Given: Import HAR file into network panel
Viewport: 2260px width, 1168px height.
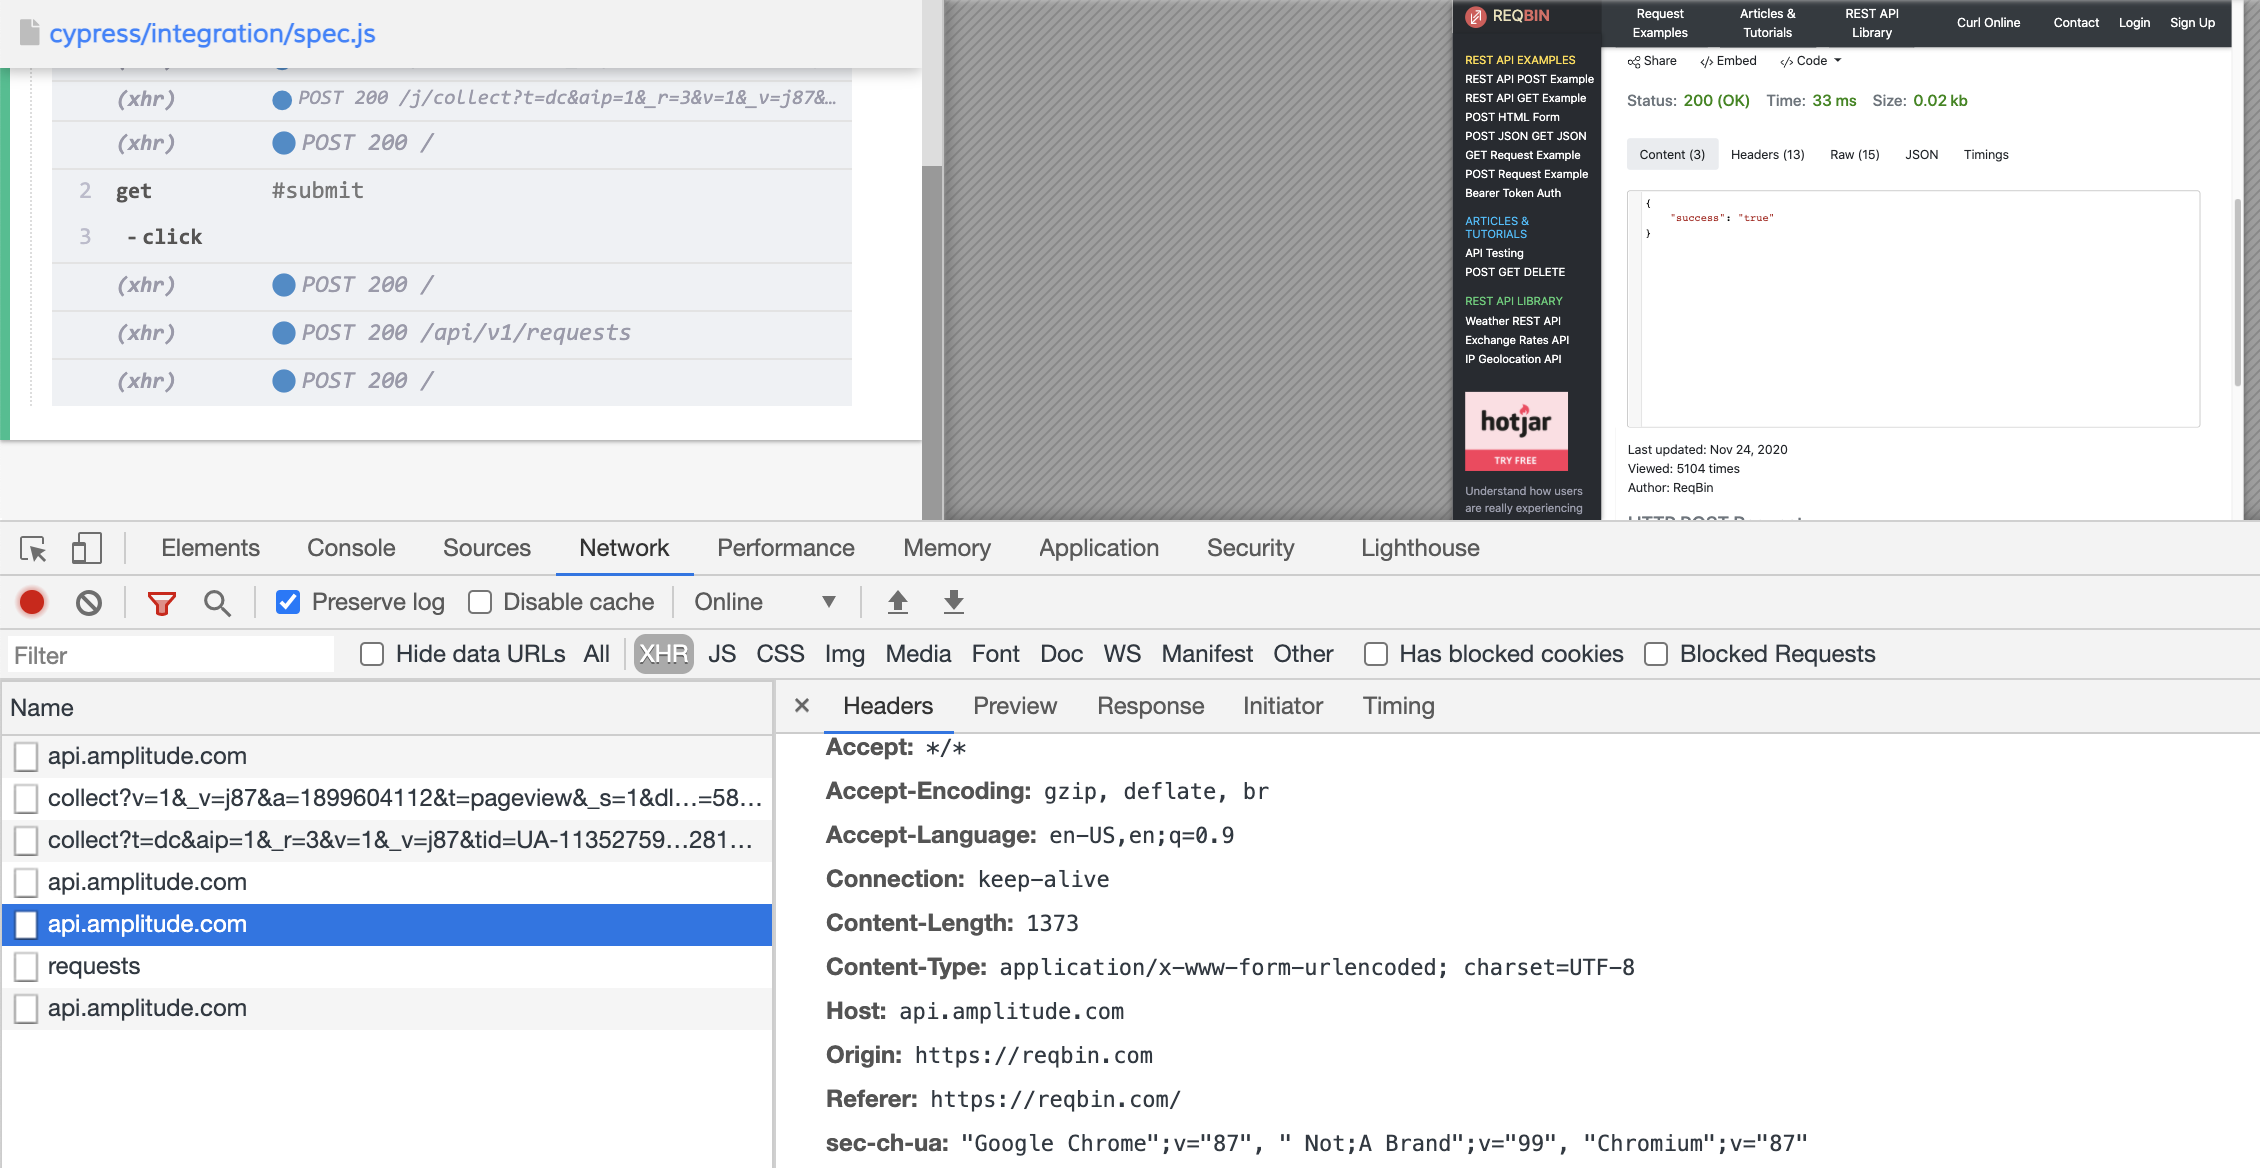Looking at the screenshot, I should click(x=897, y=602).
